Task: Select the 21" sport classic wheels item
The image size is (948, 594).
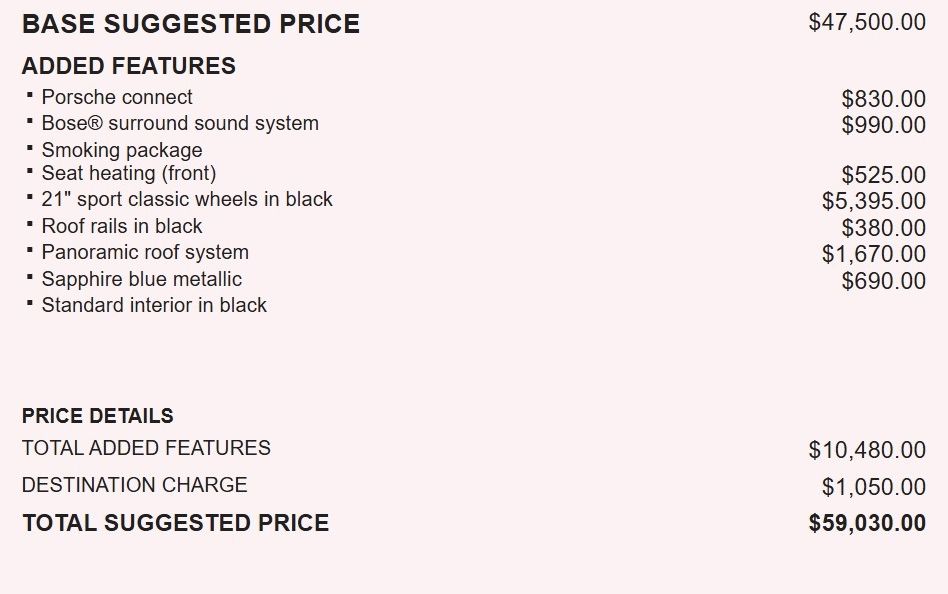Action: click(187, 199)
